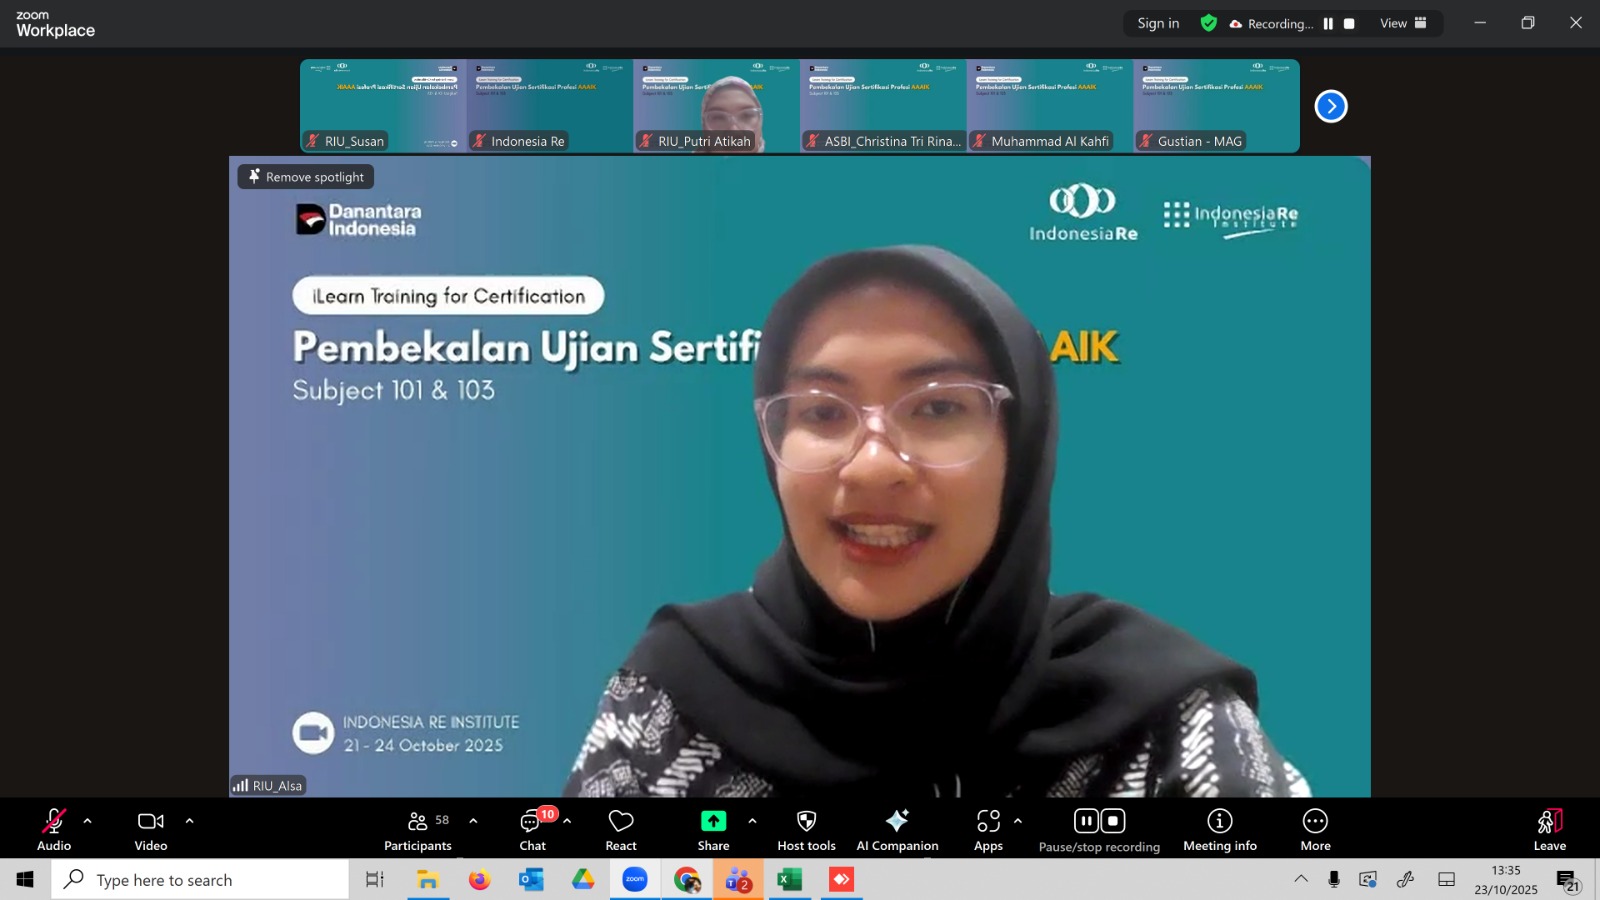Unmute the microphone Audio button
The width and height of the screenshot is (1600, 900).
54,830
